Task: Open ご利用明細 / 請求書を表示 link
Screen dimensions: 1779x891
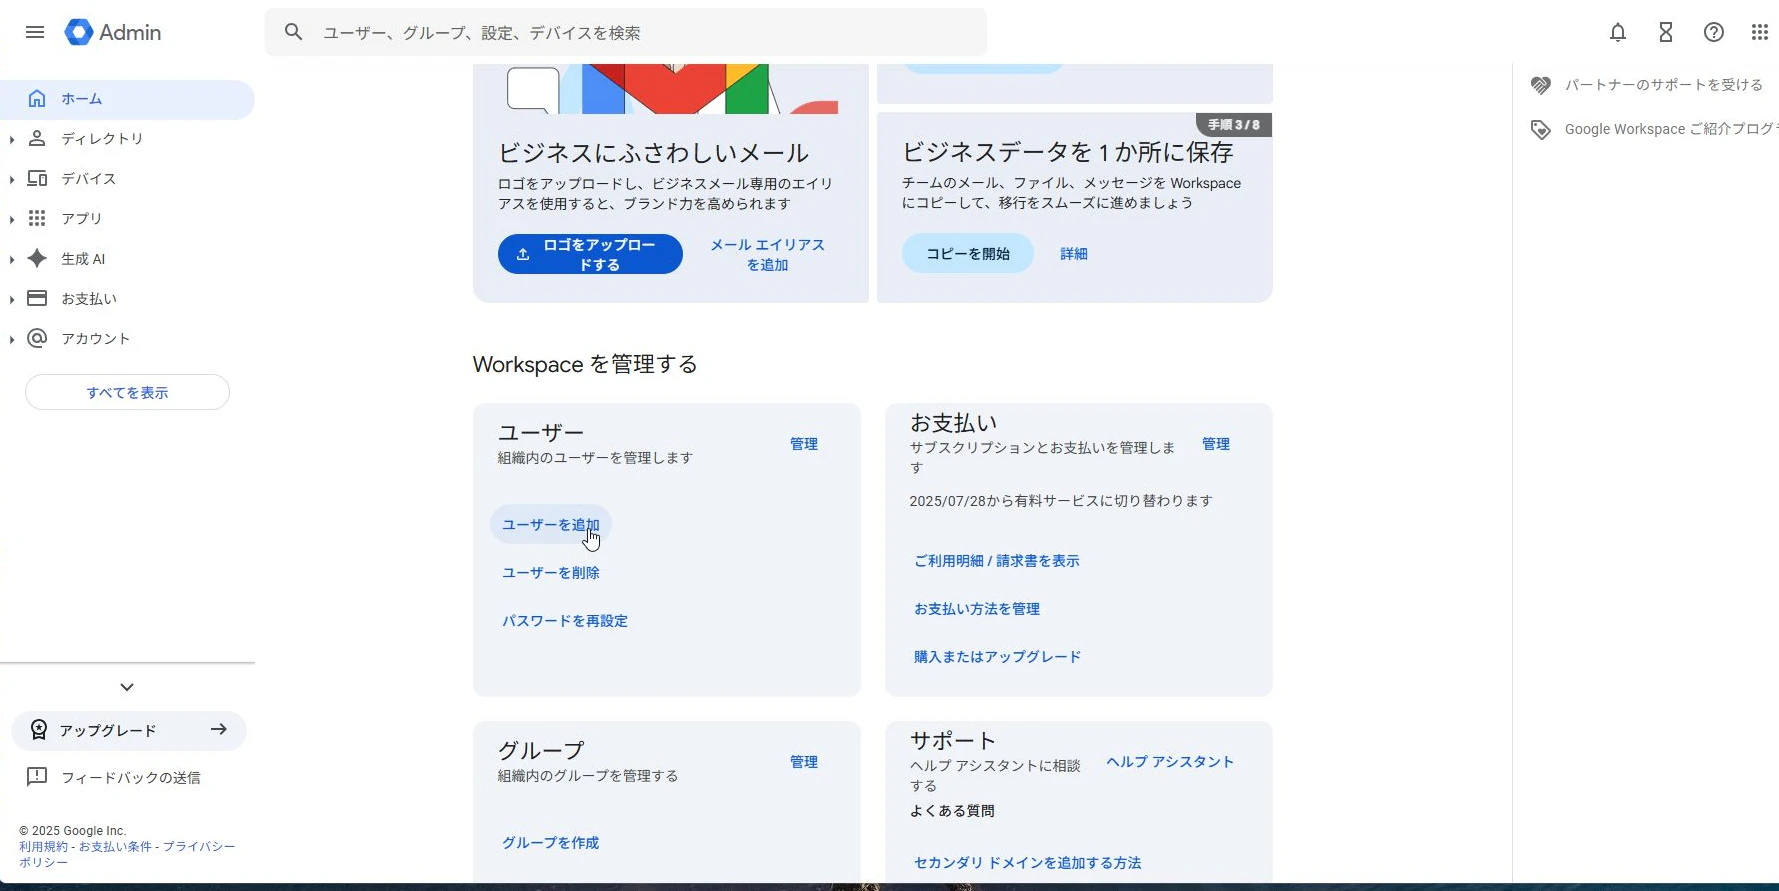Action: (997, 561)
